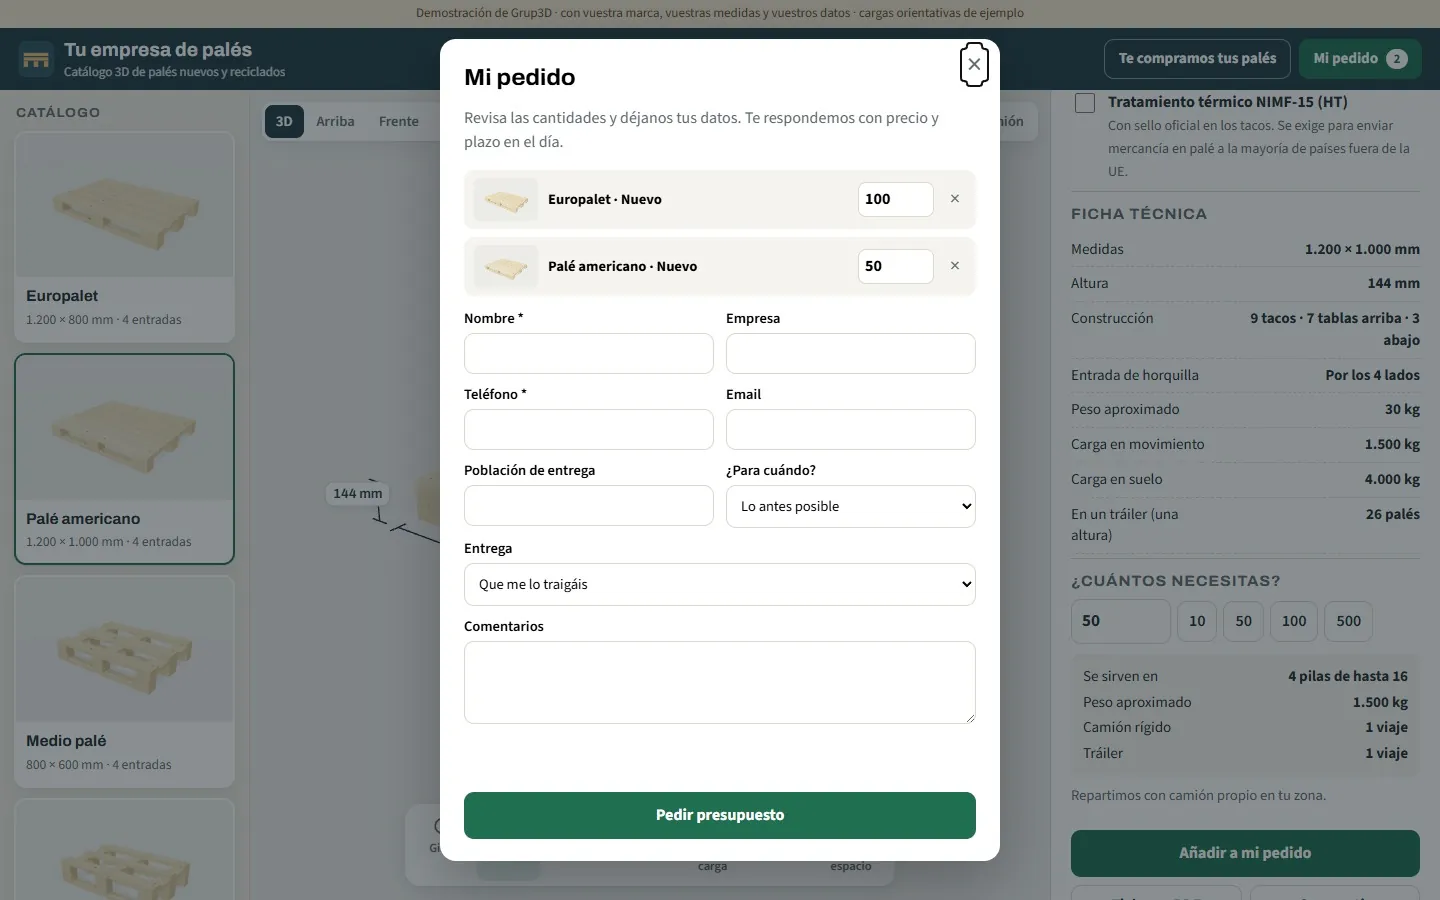This screenshot has height=900, width=1440.
Task: Switch to the Arriba view tab
Action: [335, 121]
